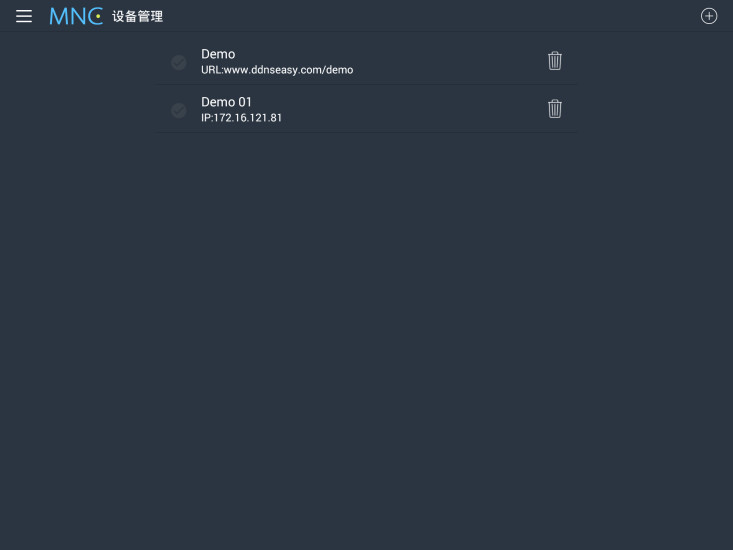Click the yellow dot inside MNC logo
Image resolution: width=733 pixels, height=550 pixels.
click(98, 16)
